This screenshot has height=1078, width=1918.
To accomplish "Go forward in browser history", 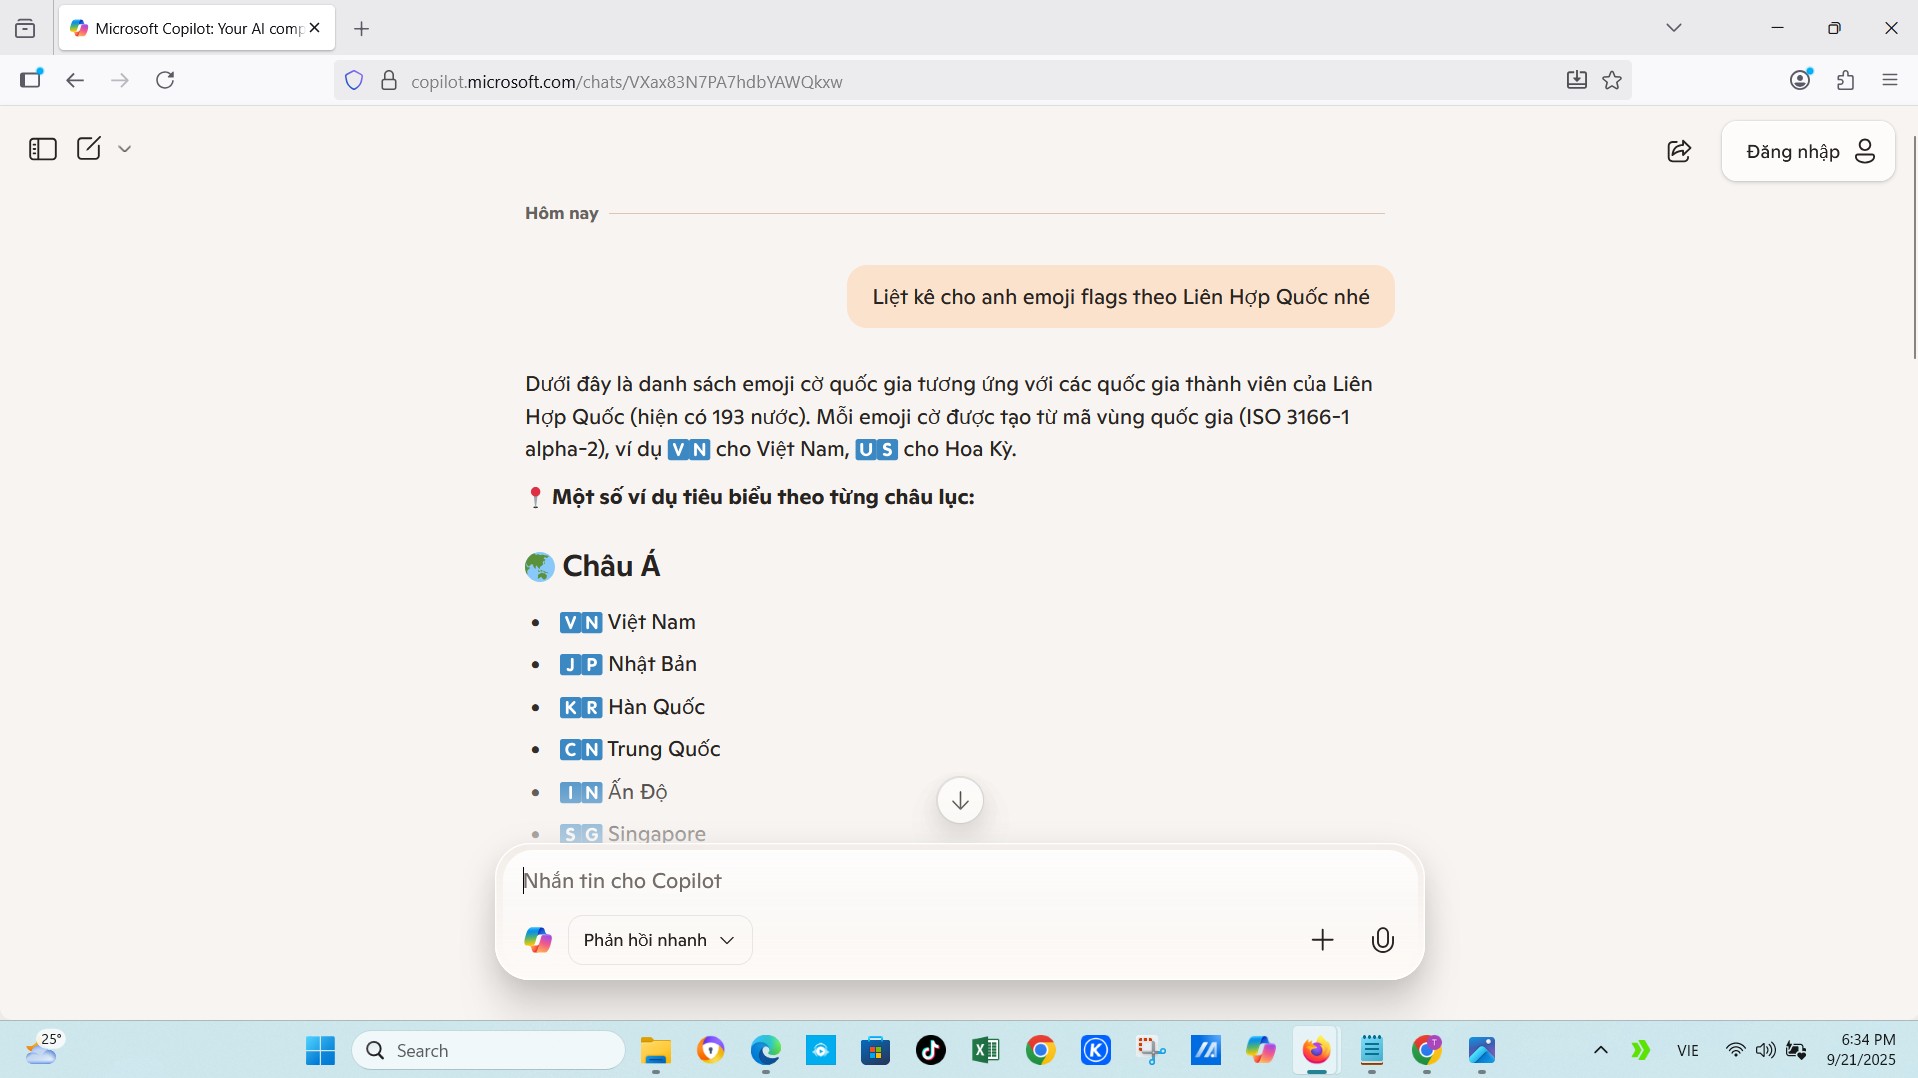I will point(120,80).
